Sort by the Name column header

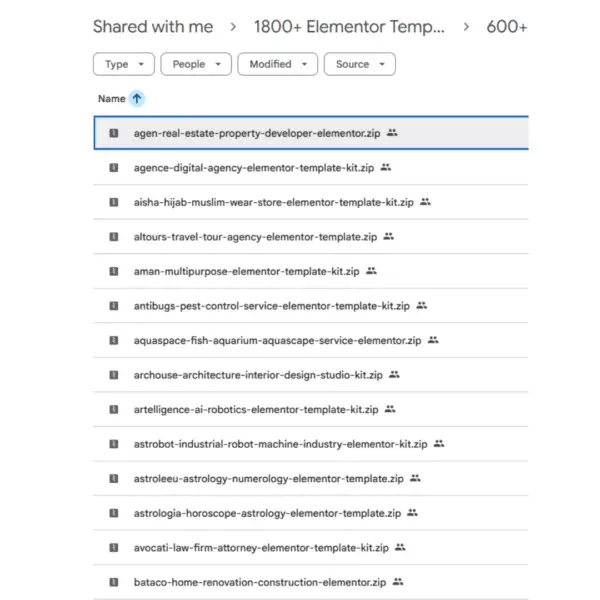pos(112,99)
